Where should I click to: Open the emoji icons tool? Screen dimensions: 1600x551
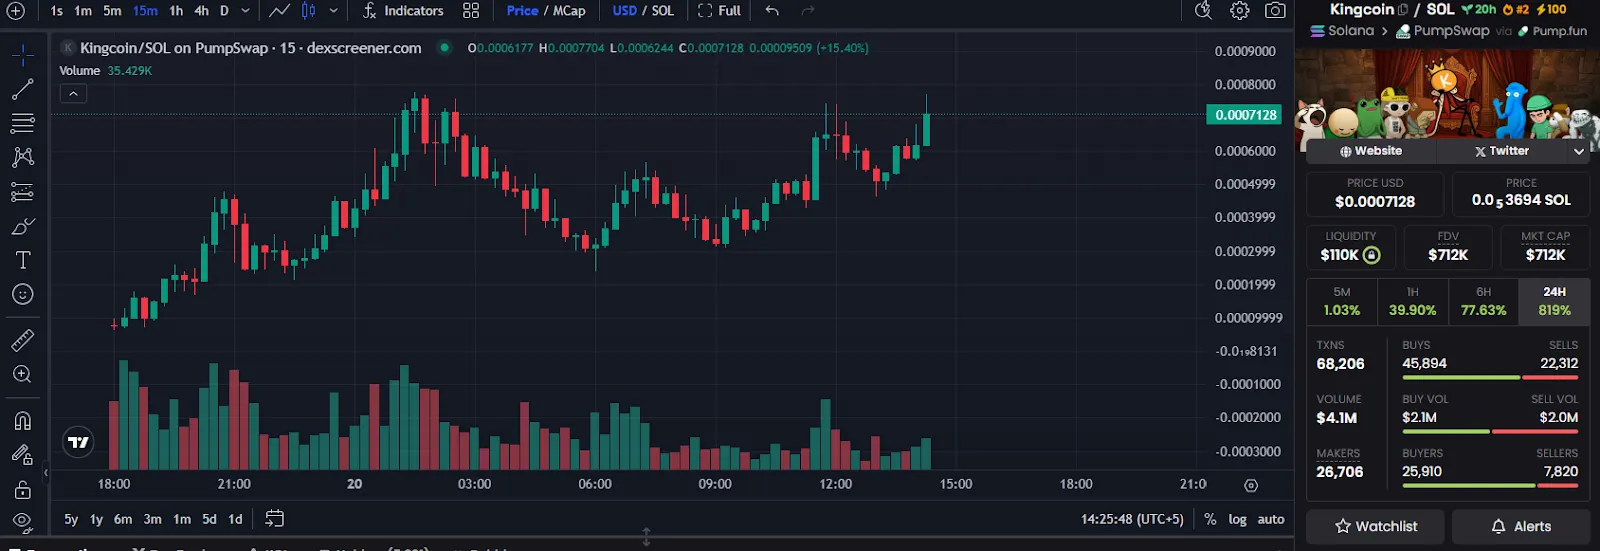point(22,294)
